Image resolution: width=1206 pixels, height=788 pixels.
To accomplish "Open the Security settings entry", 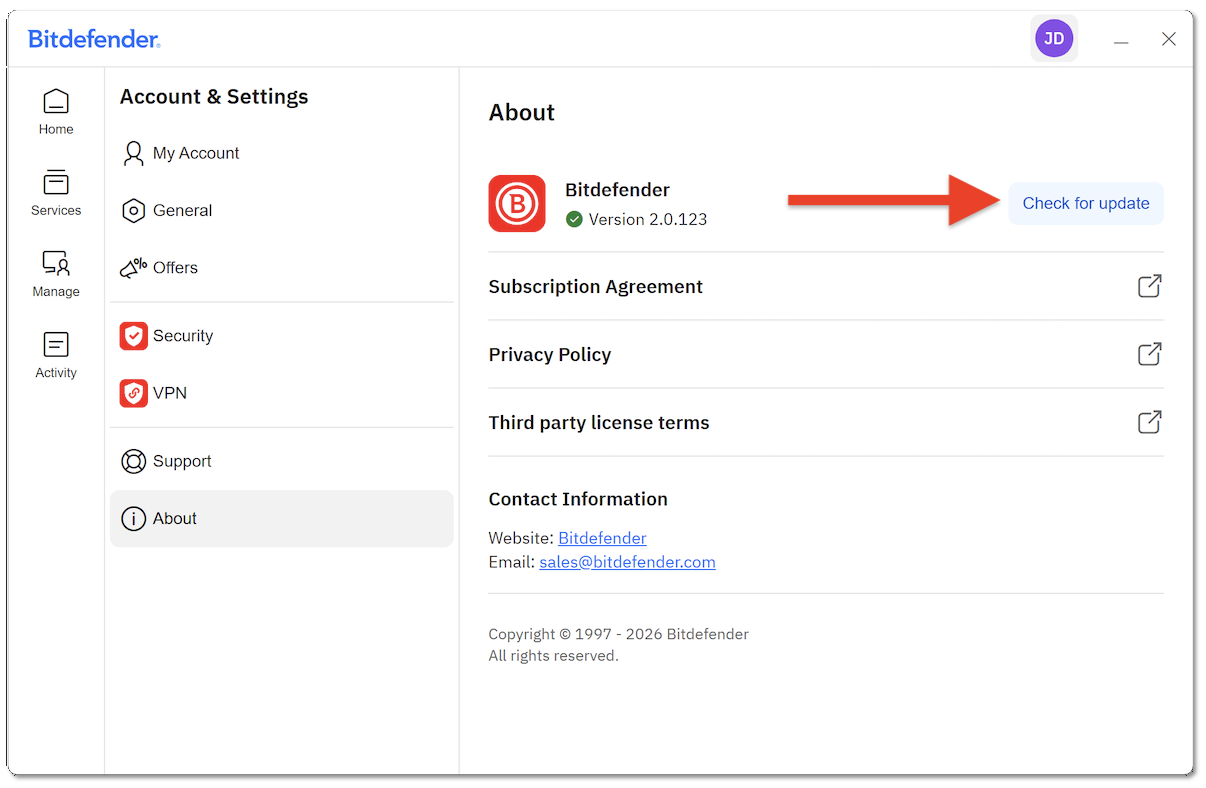I will pyautogui.click(x=282, y=336).
